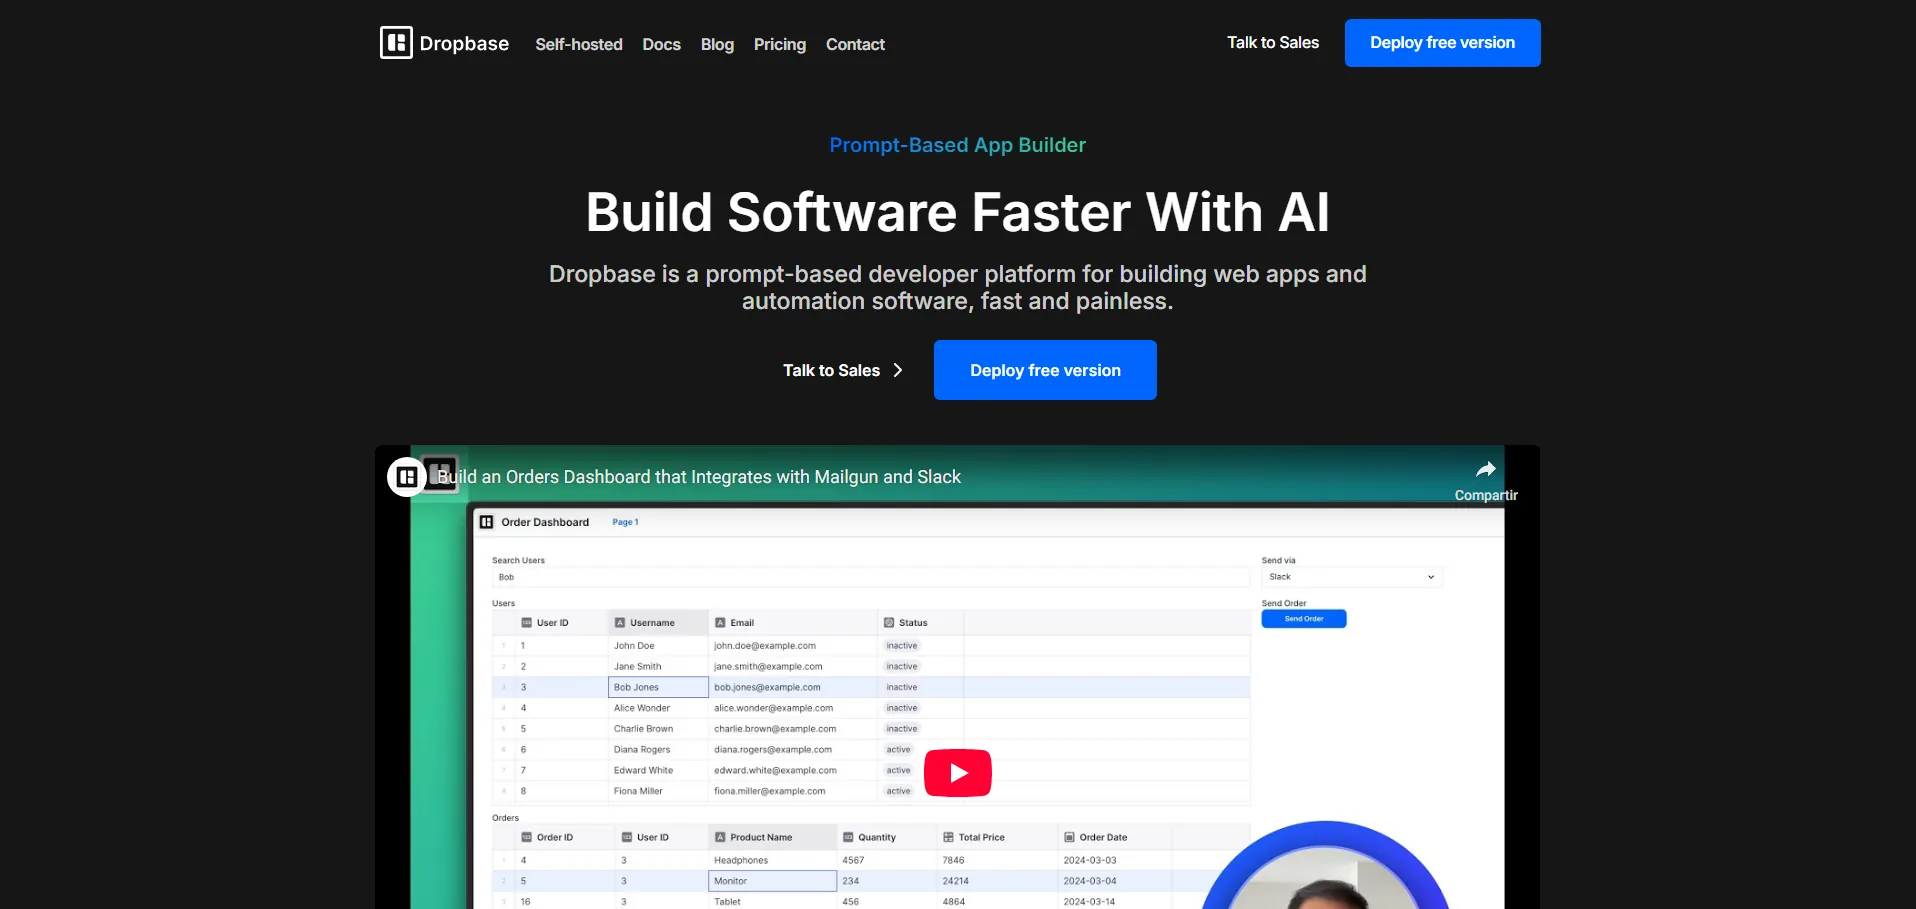Go to the Docs page

point(661,44)
